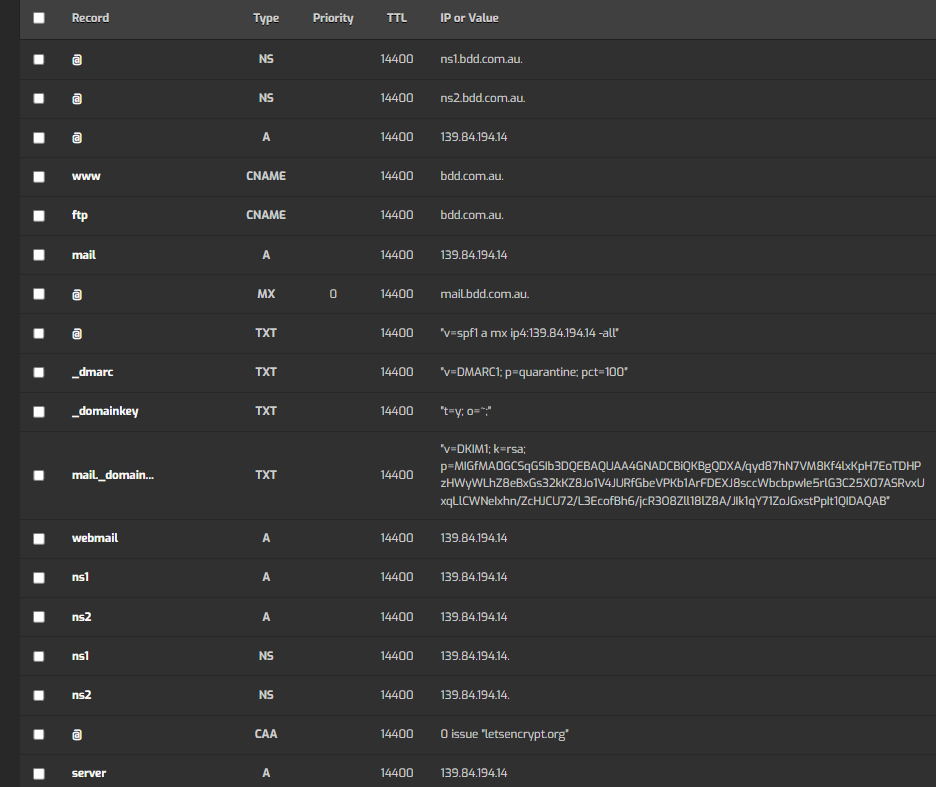Open the webmail record name
The width and height of the screenshot is (936, 787).
click(x=95, y=538)
